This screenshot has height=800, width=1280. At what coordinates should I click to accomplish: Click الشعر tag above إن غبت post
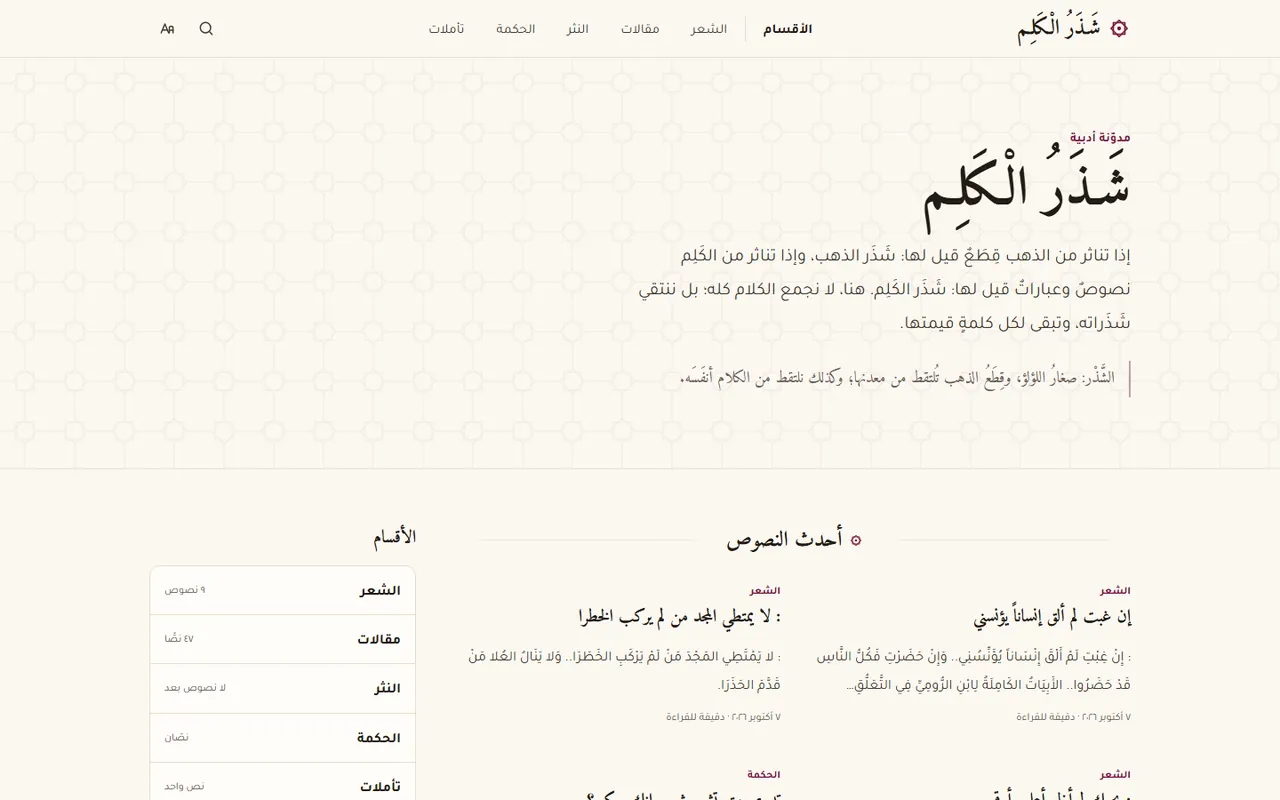[1115, 591]
